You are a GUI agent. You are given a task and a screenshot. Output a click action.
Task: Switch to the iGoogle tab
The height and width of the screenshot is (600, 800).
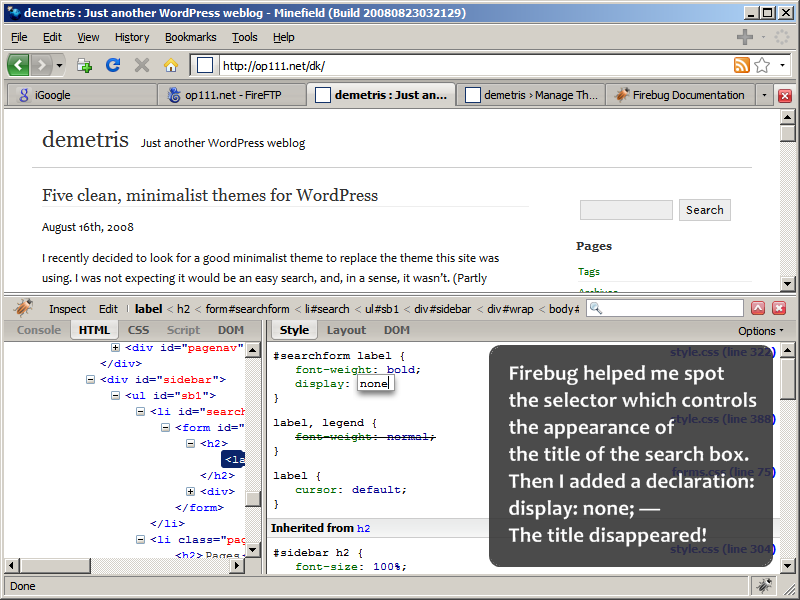(x=83, y=95)
